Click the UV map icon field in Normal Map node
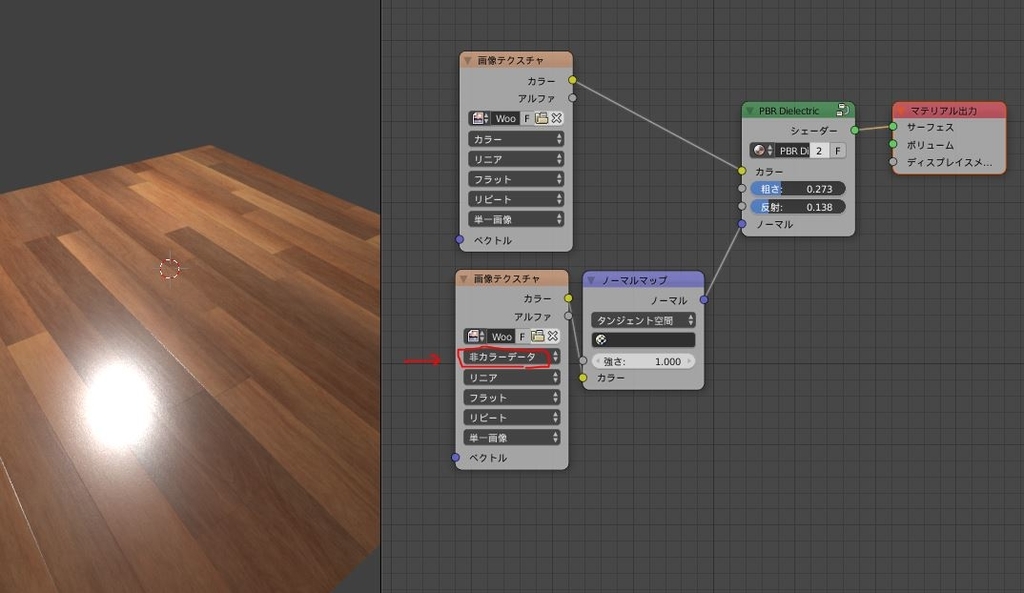 point(643,340)
